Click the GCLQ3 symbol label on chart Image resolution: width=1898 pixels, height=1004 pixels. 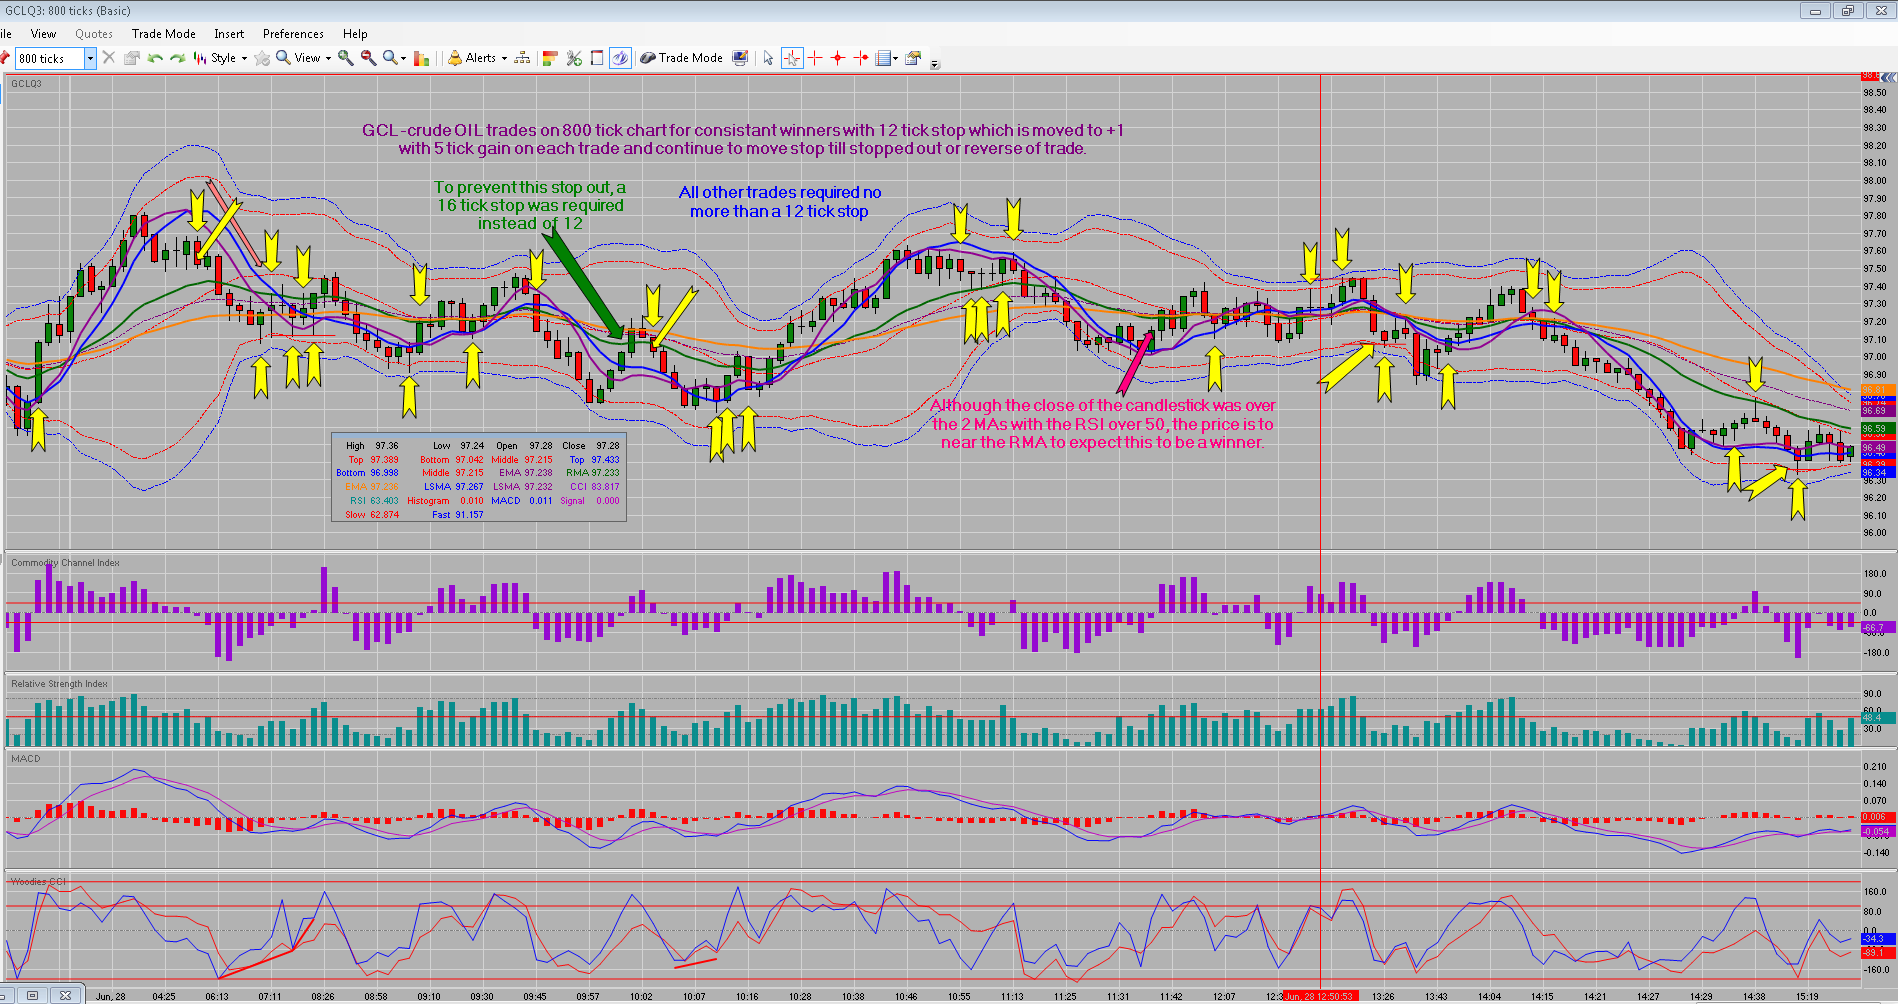[x=26, y=84]
